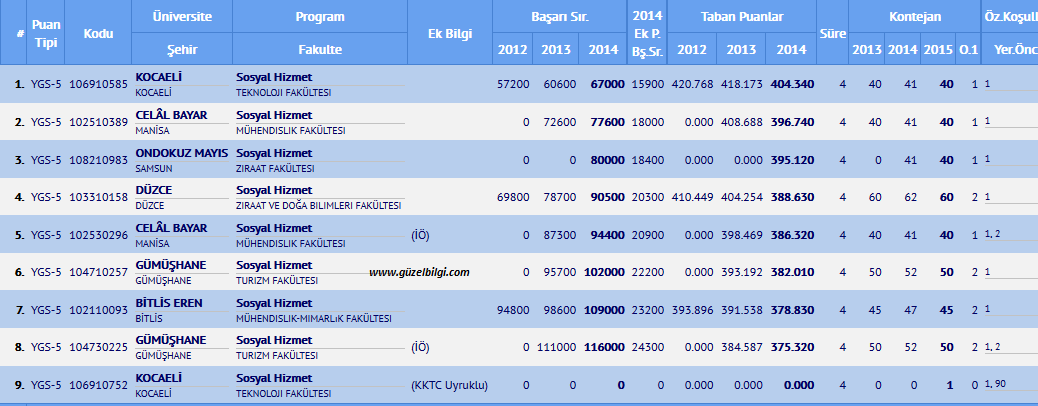Click the www.güzelbilgi.com watermark text
Image resolution: width=1038 pixels, height=406 pixels.
[419, 272]
